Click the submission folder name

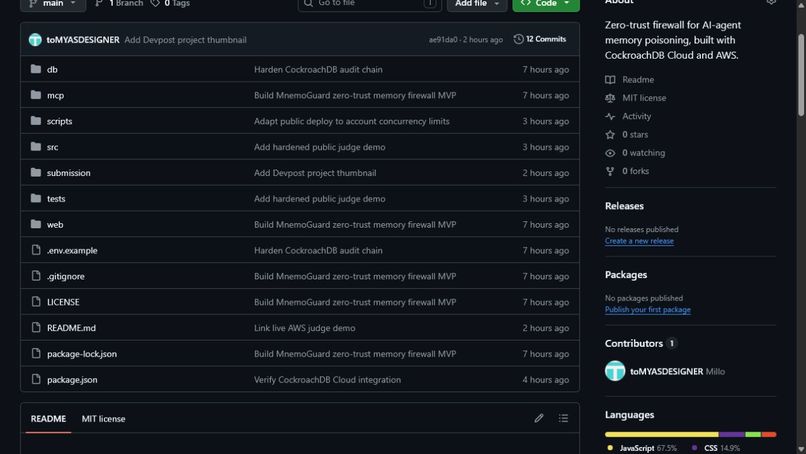tap(68, 173)
